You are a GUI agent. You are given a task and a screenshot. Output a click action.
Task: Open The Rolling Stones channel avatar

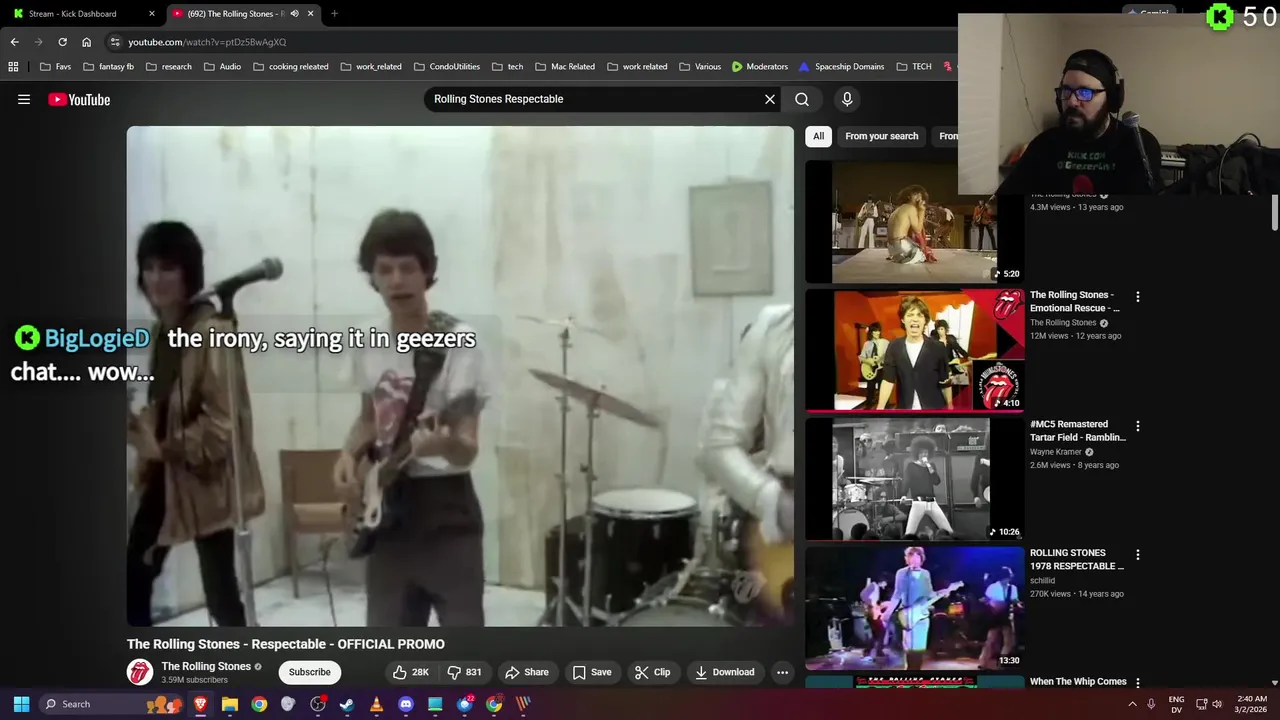[140, 672]
